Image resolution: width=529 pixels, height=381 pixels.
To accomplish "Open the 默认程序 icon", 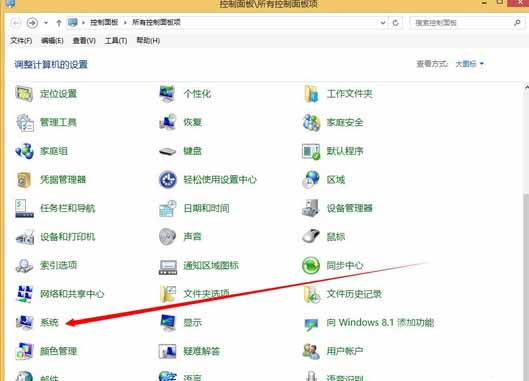I will point(311,151).
